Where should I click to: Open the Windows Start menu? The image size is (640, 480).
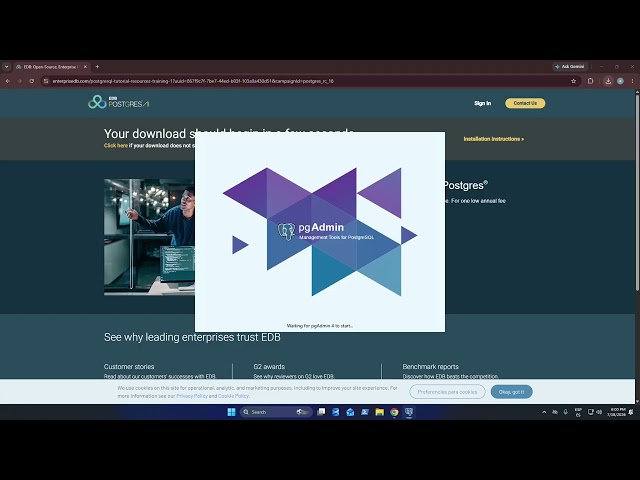[231, 412]
